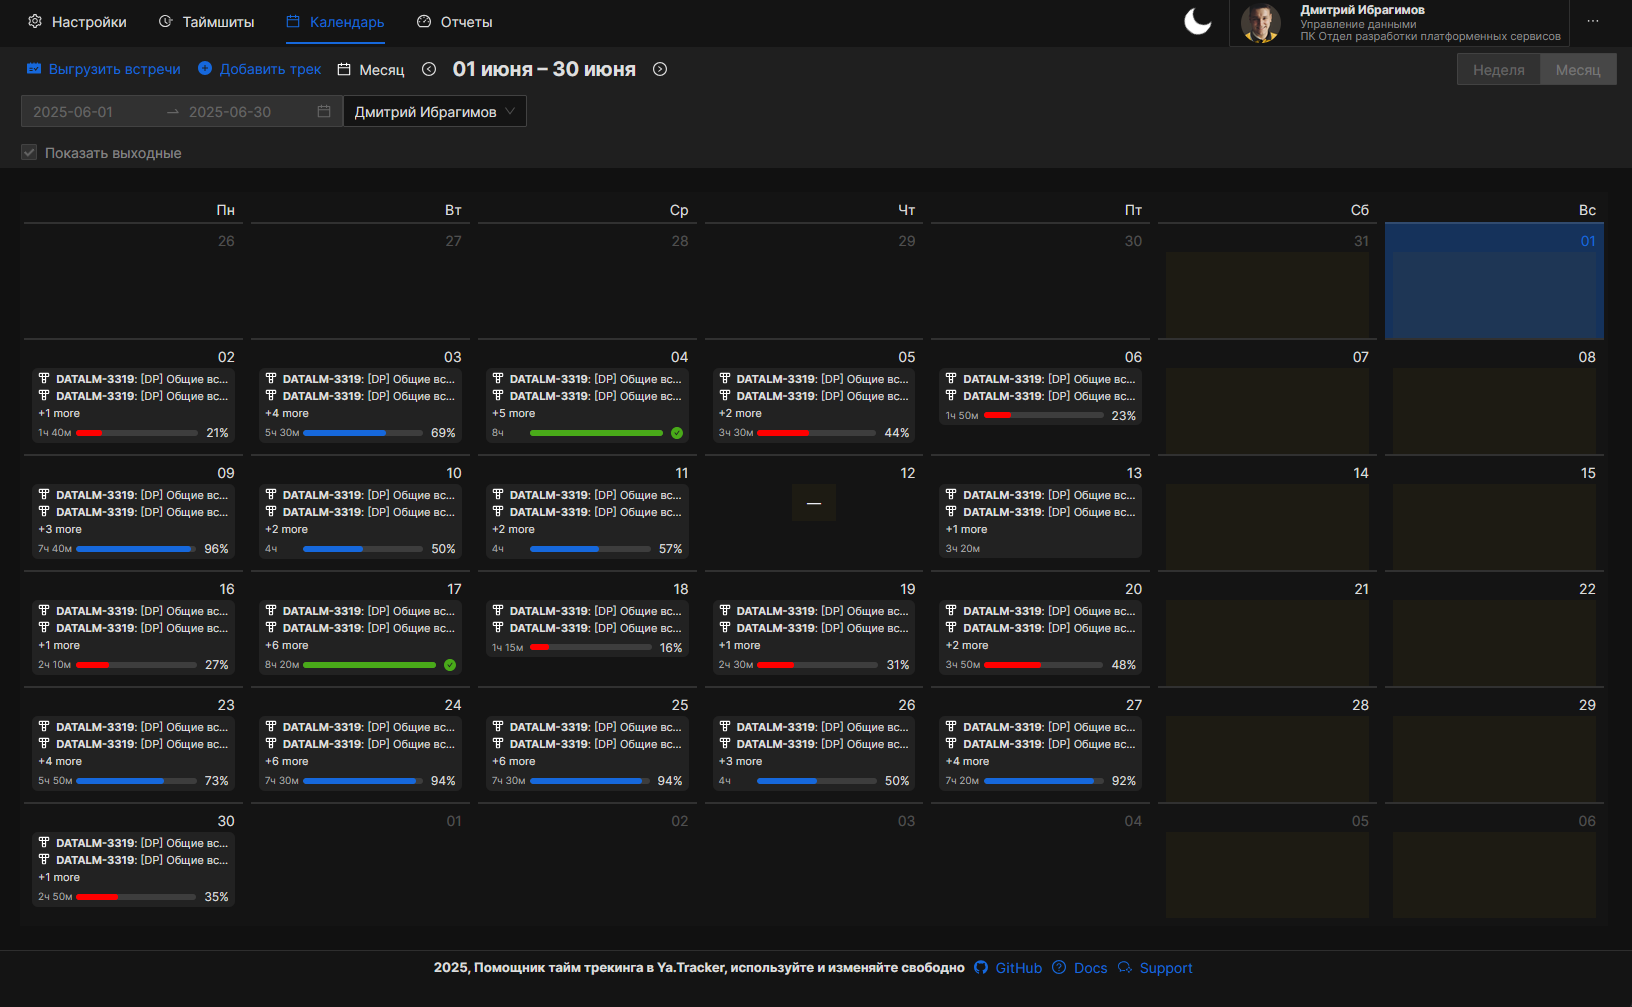Open the ellipsis menu in header
The height and width of the screenshot is (1007, 1632).
pos(1593,21)
